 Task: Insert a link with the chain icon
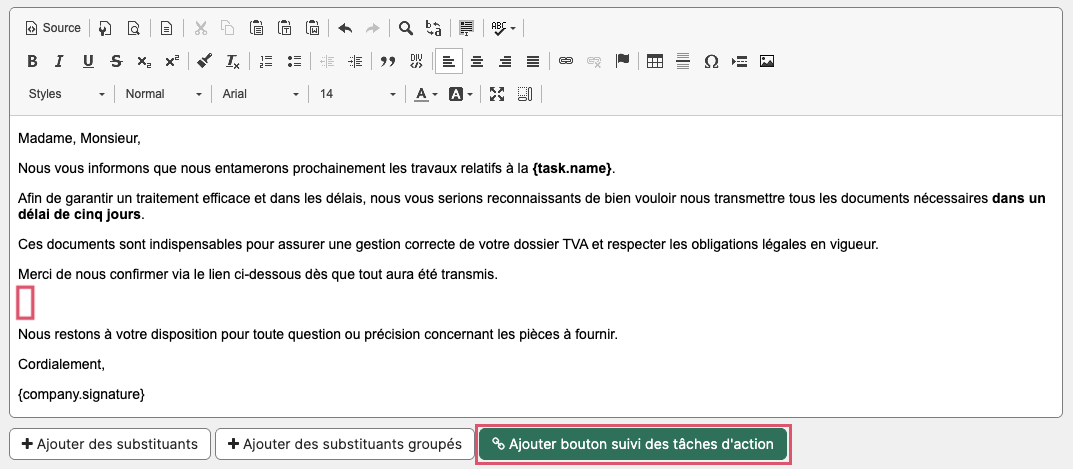click(565, 61)
